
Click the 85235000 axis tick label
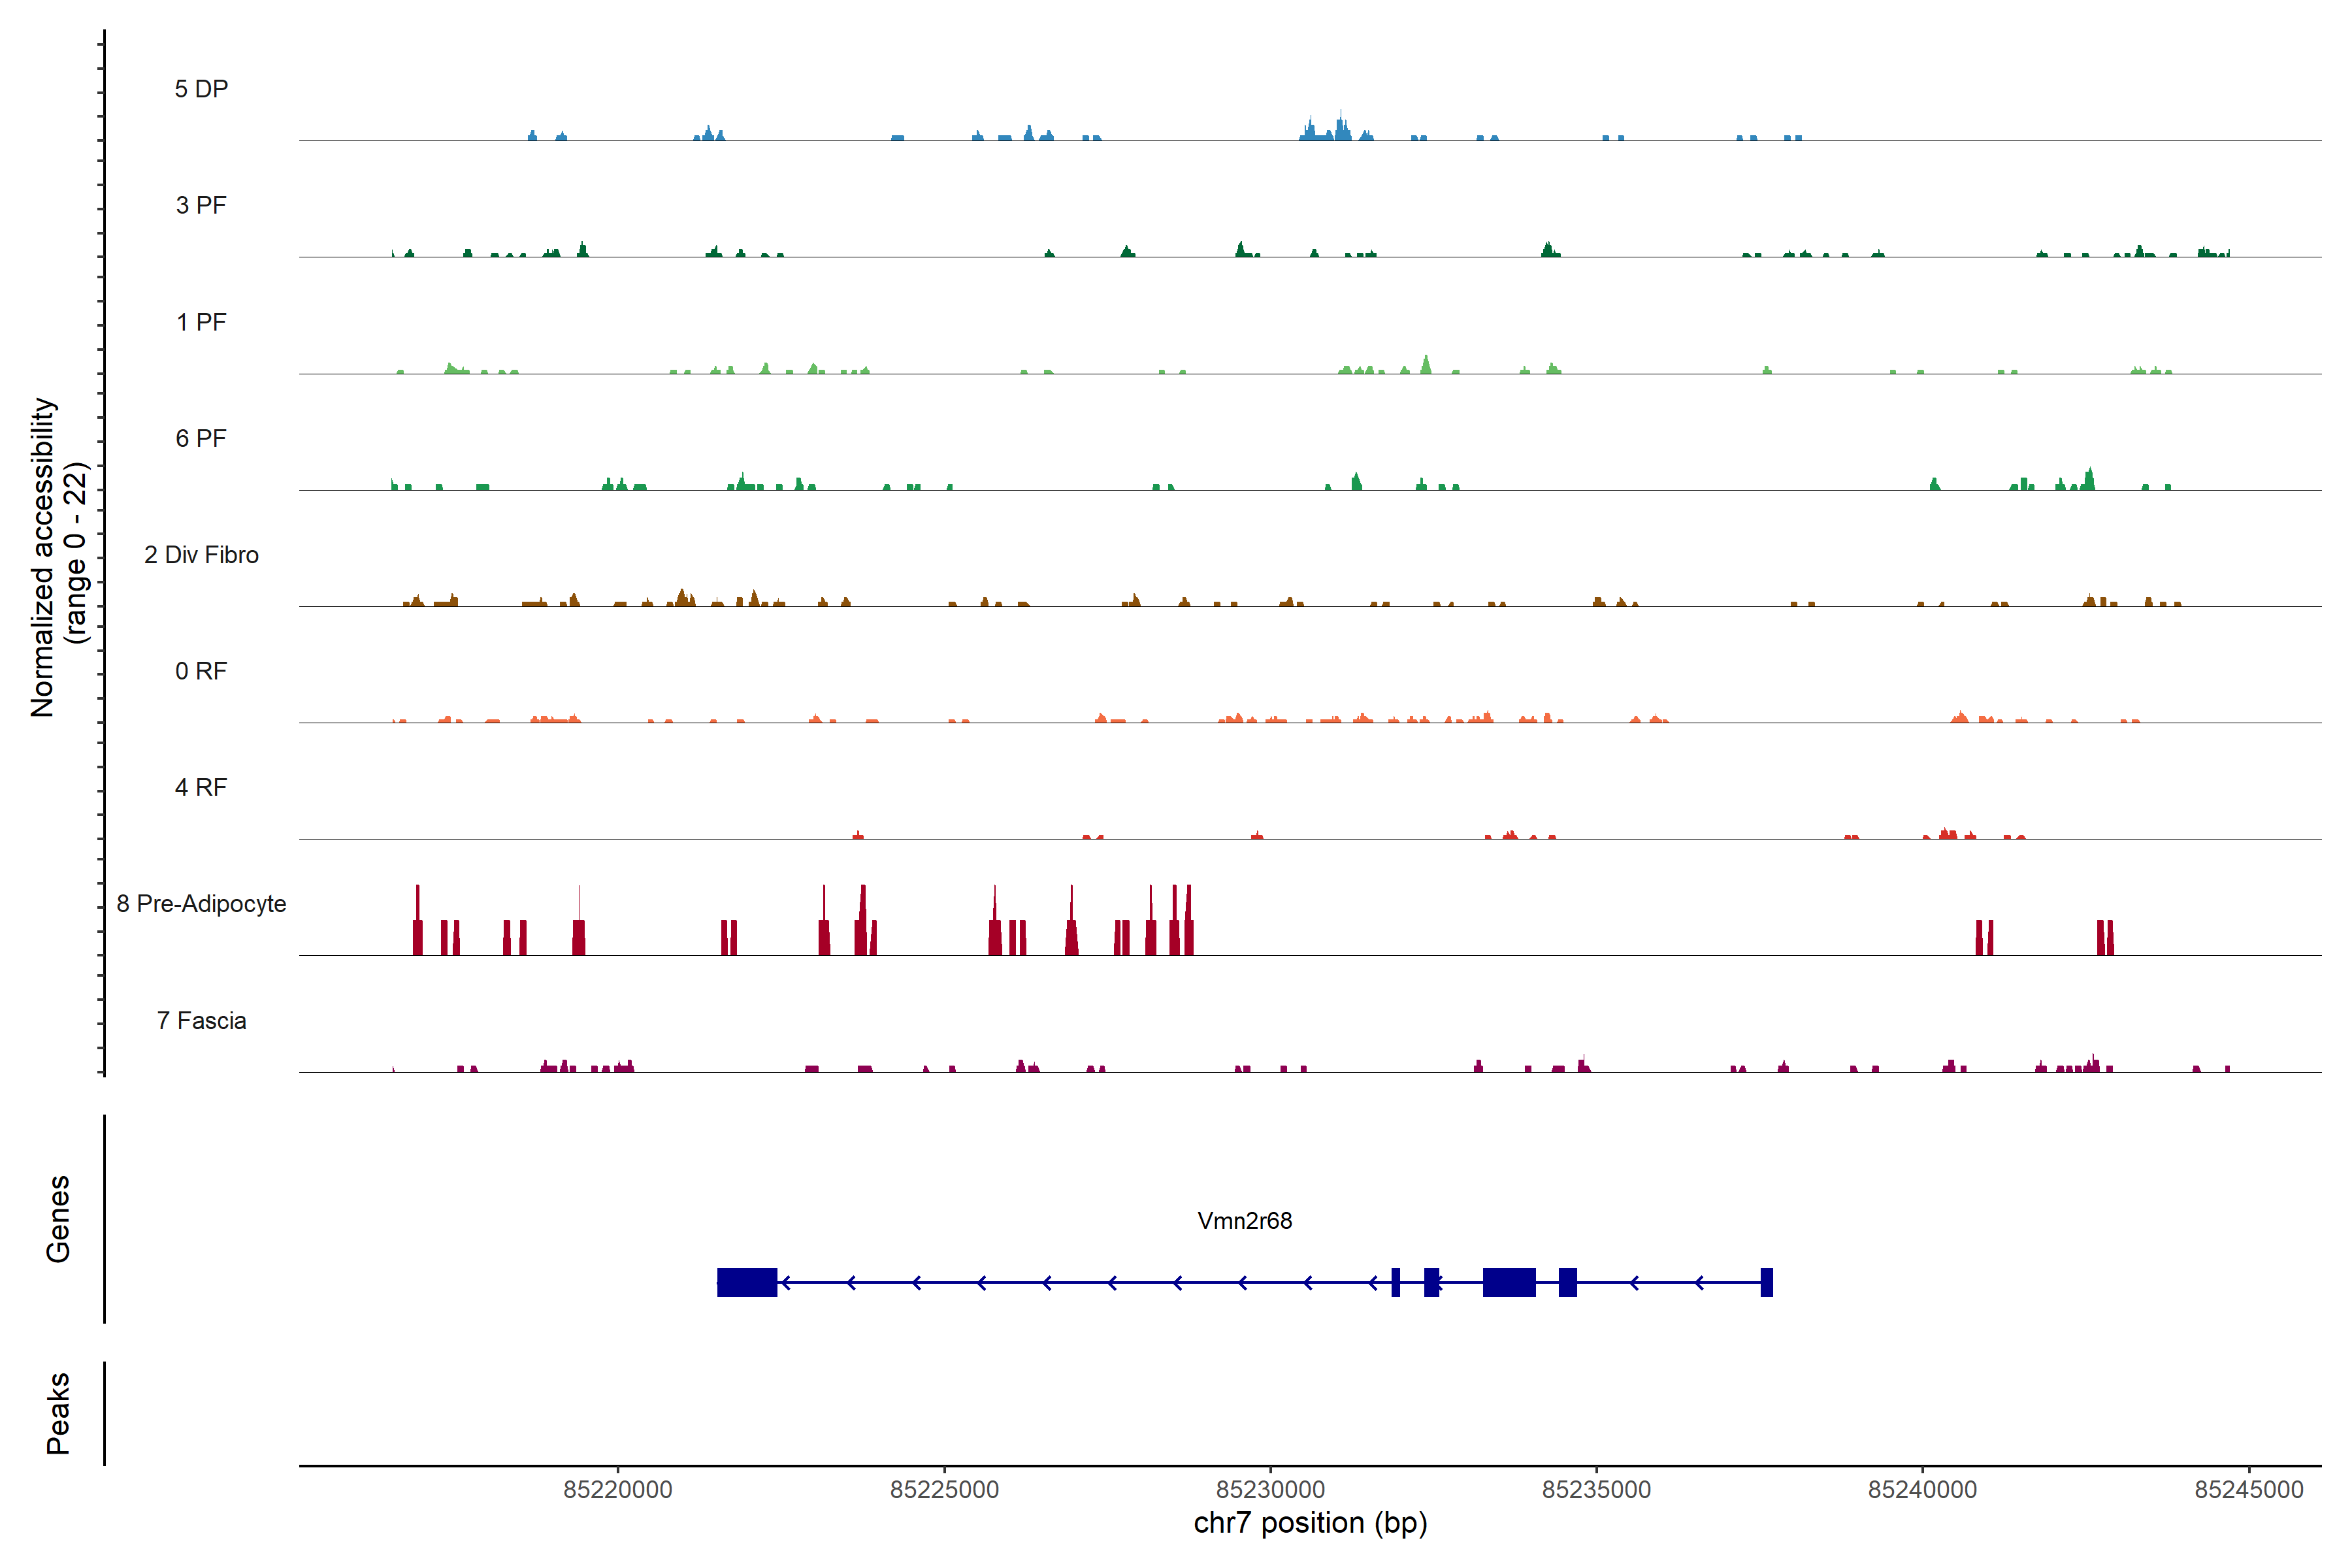1596,1489
